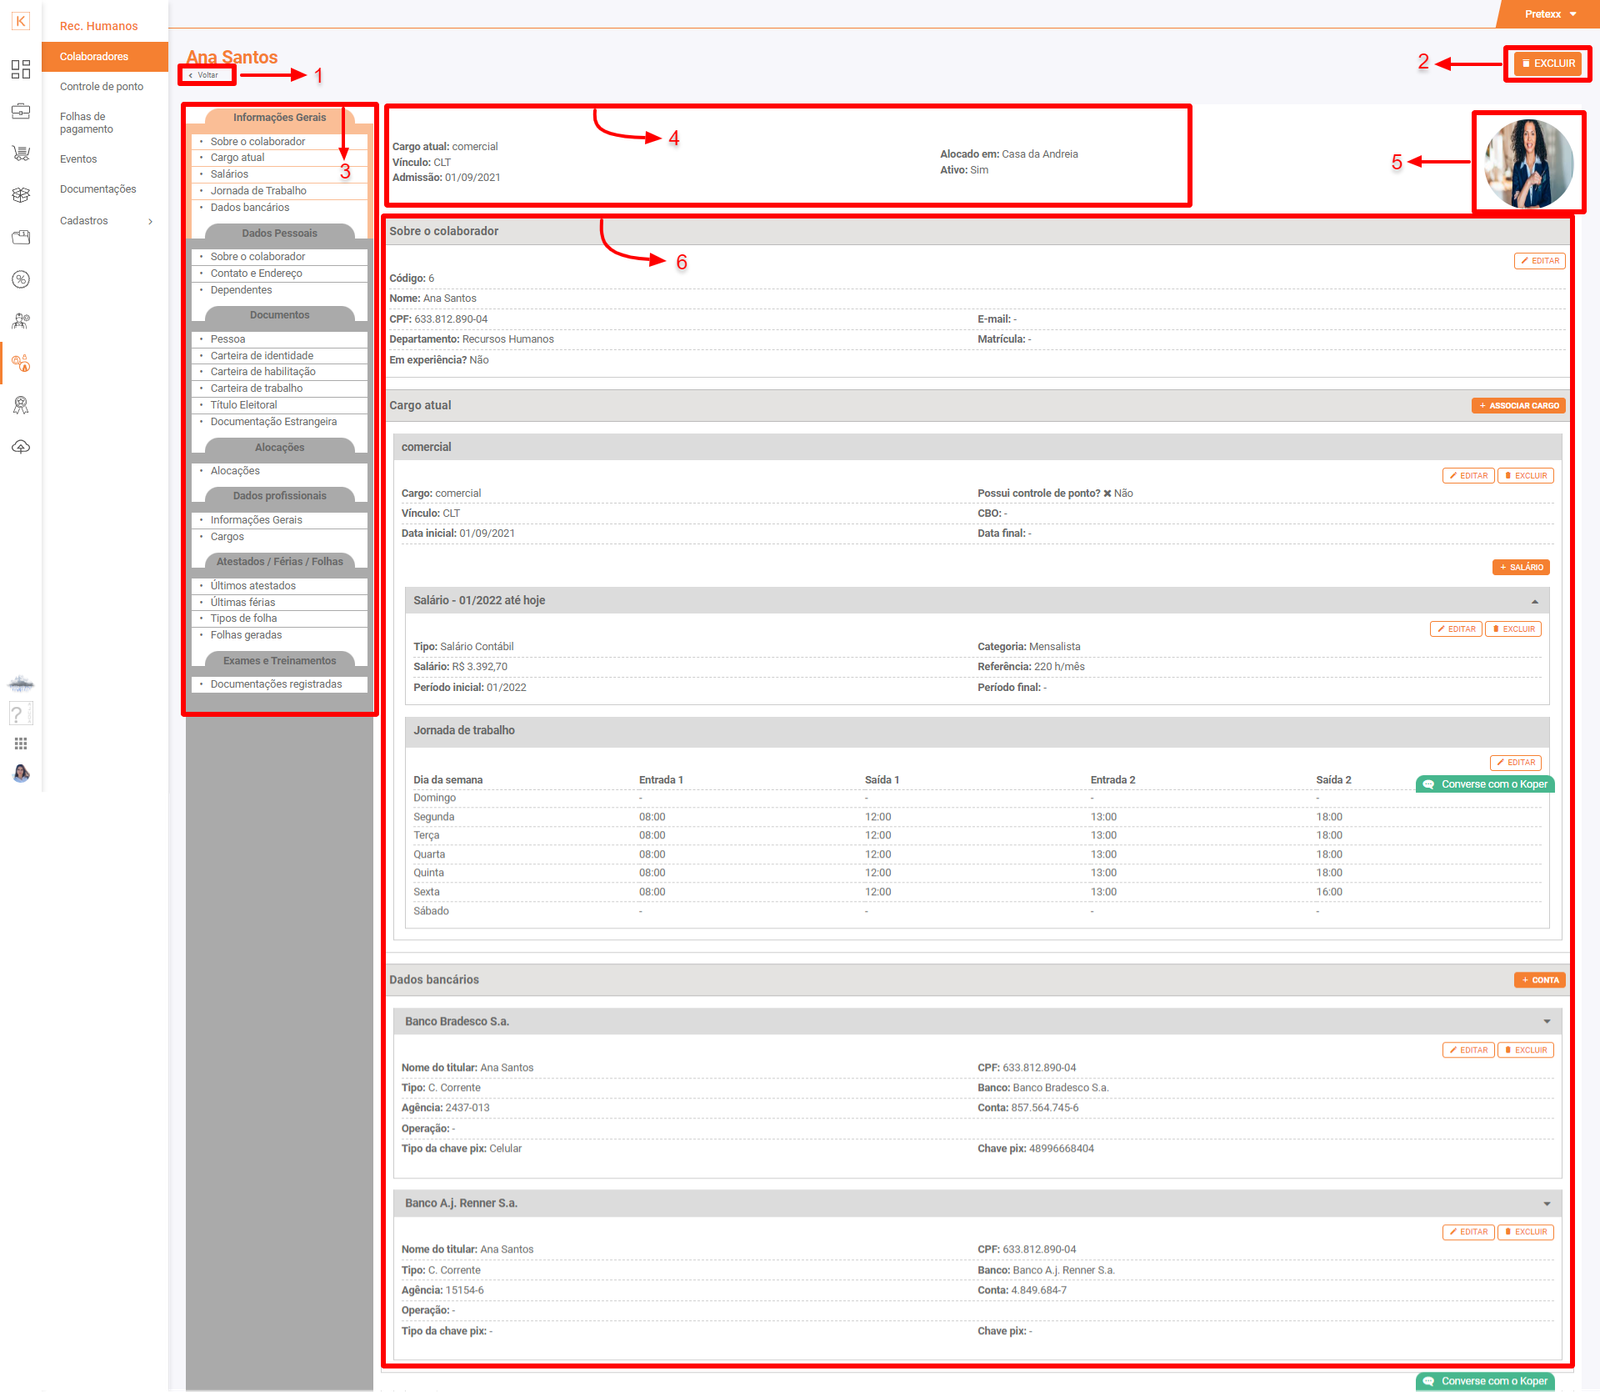Click the award ribbon sidebar icon
Viewport: 1600px width, 1392px height.
pos(20,405)
